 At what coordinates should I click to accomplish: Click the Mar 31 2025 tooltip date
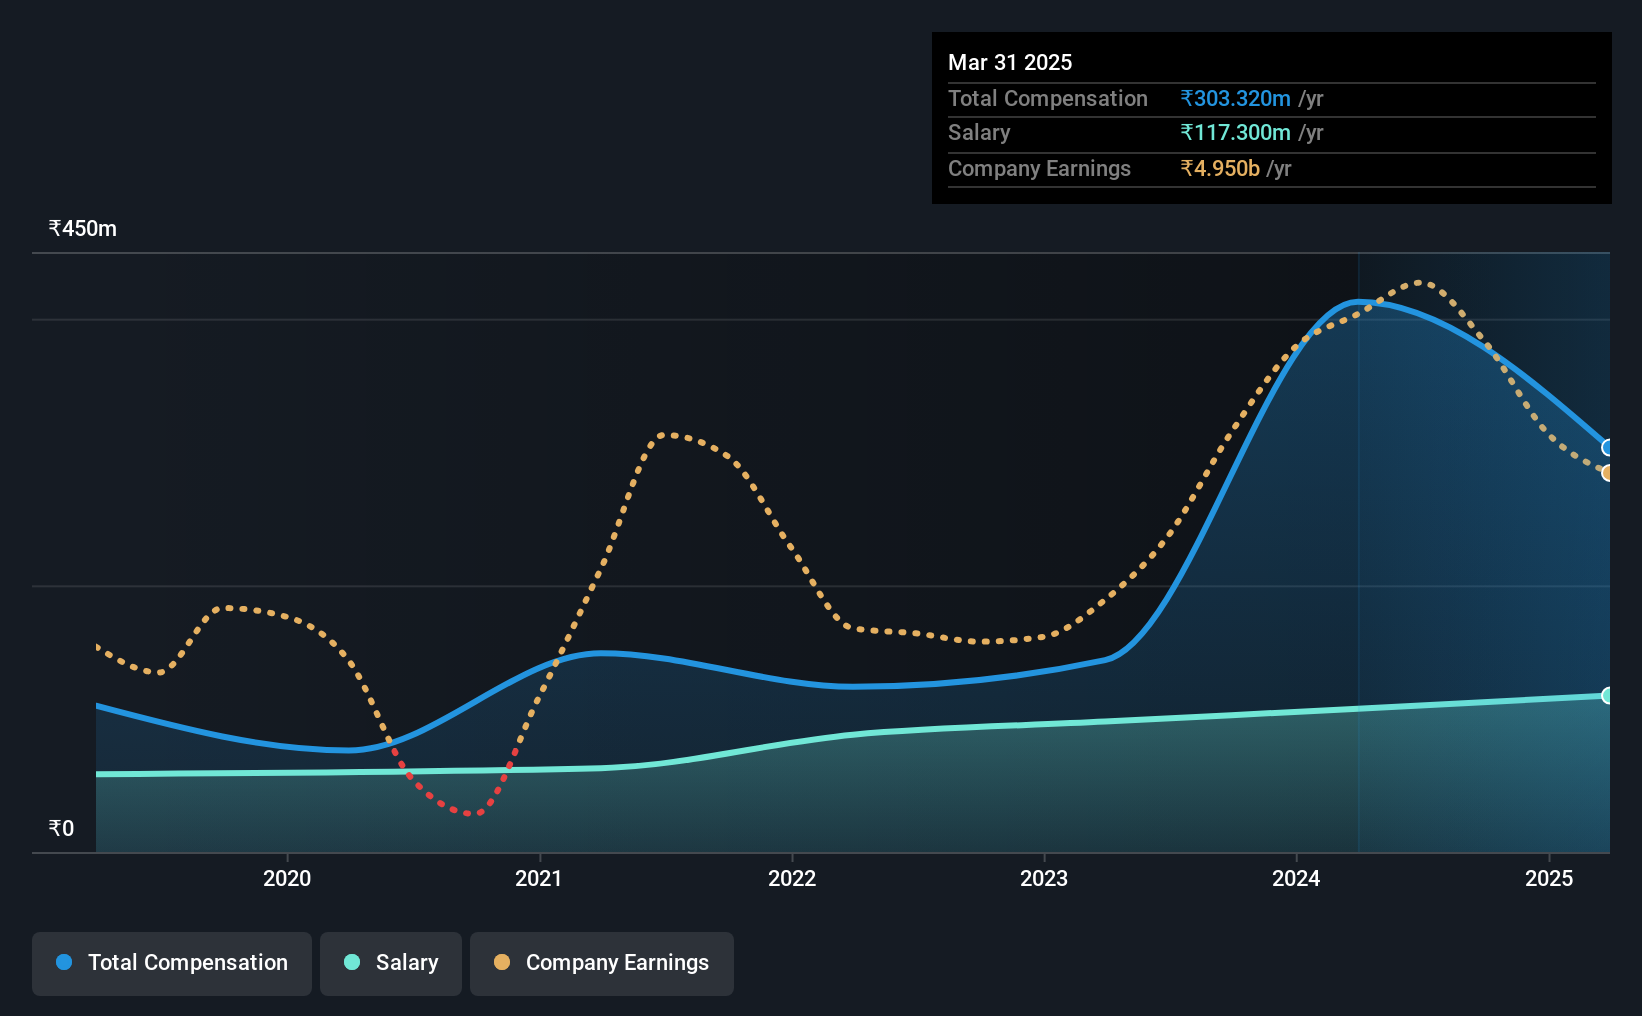tap(1010, 62)
